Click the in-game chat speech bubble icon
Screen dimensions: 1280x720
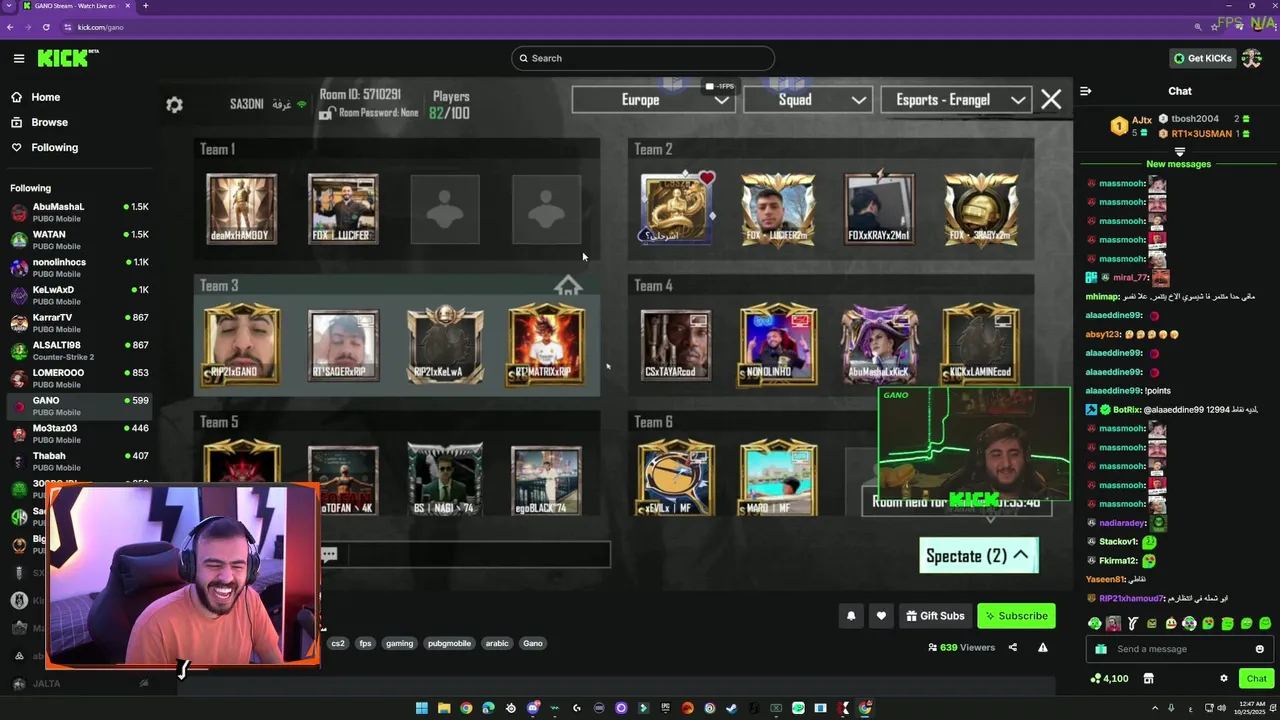pyautogui.click(x=329, y=553)
